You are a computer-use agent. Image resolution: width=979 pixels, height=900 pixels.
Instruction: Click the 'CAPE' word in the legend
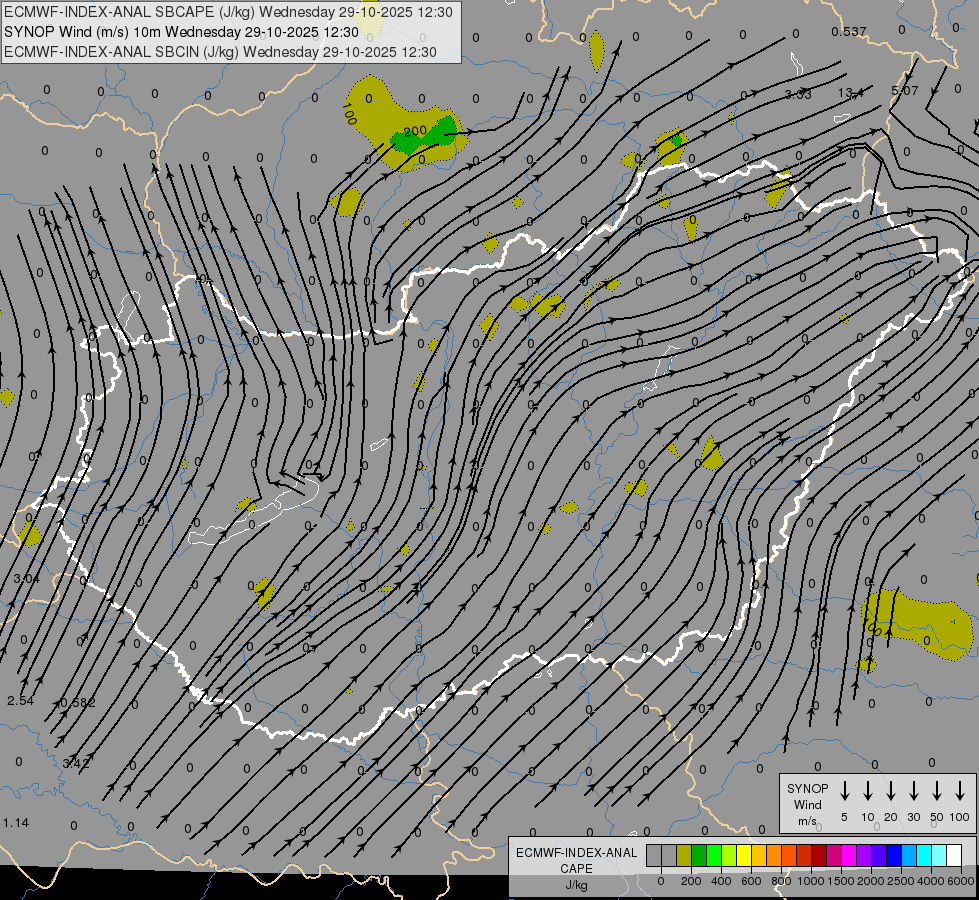576,869
